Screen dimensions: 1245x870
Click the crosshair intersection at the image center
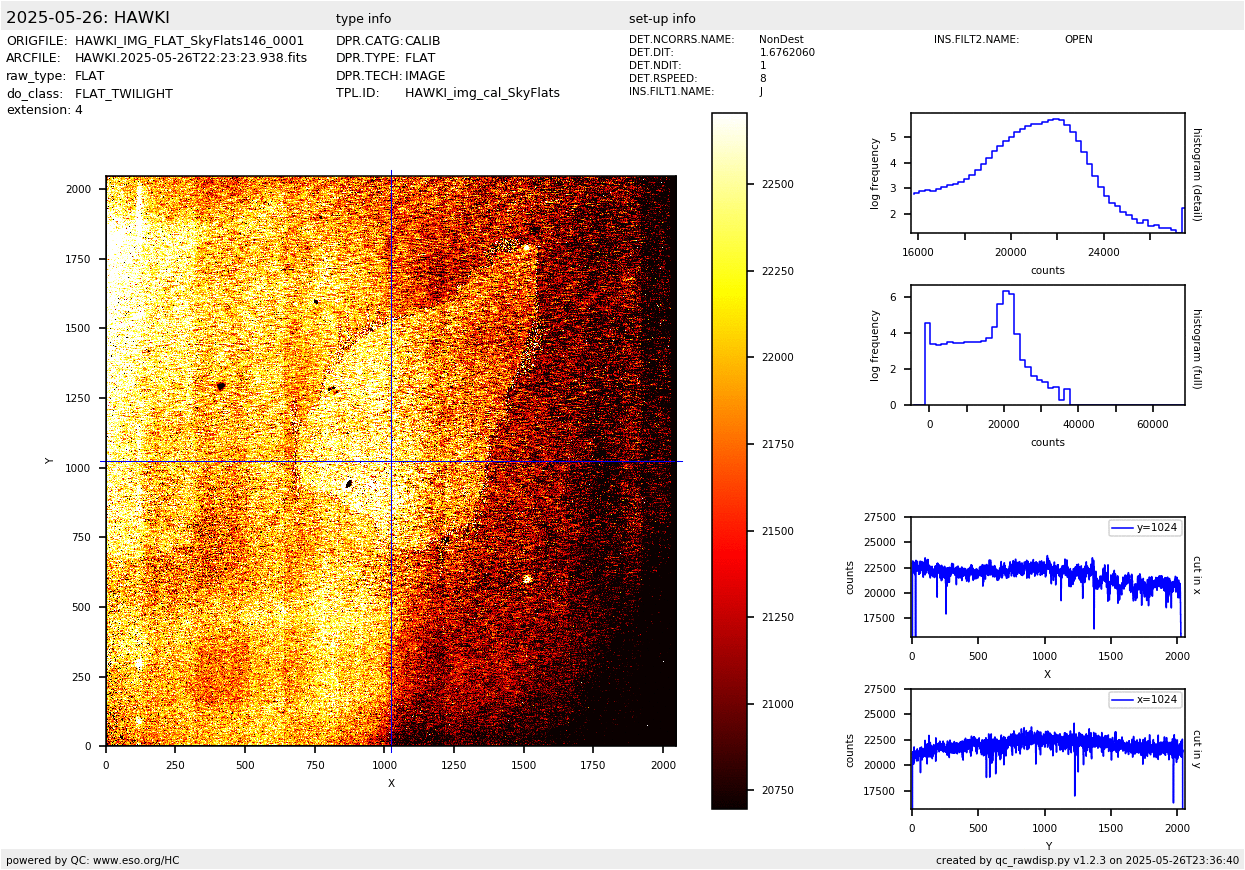pos(391,461)
